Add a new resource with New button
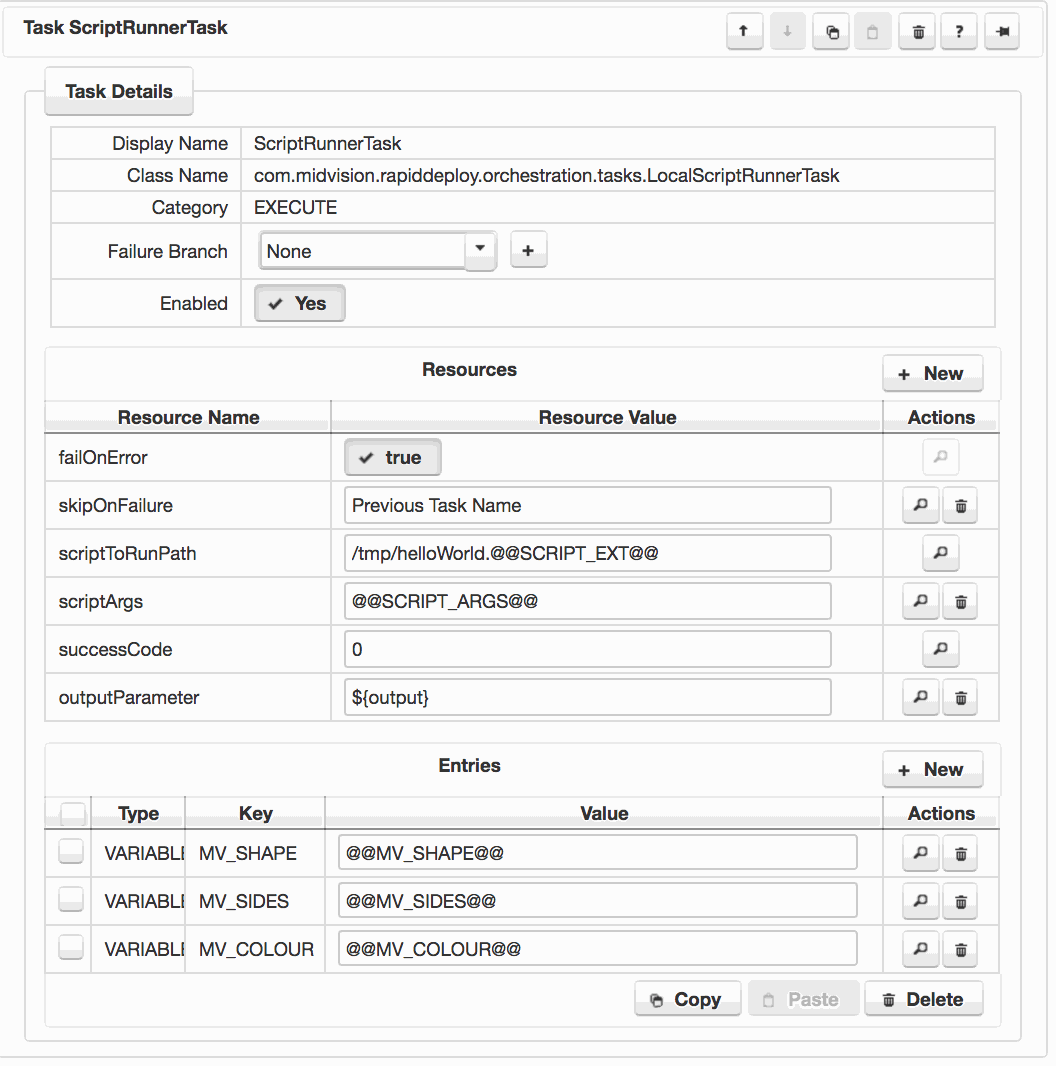This screenshot has height=1066, width=1056. [x=932, y=373]
